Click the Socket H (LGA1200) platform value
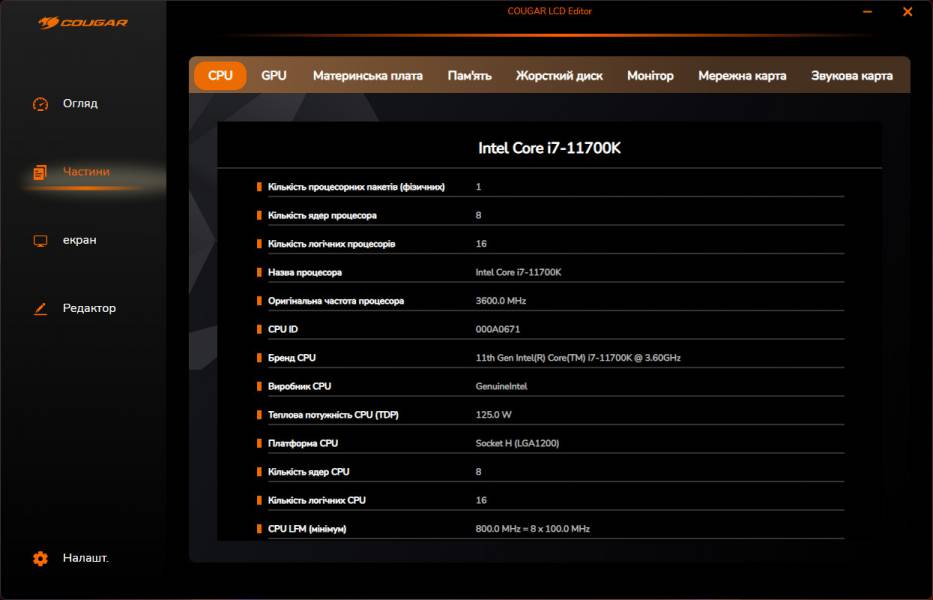This screenshot has width=933, height=600. [x=516, y=443]
